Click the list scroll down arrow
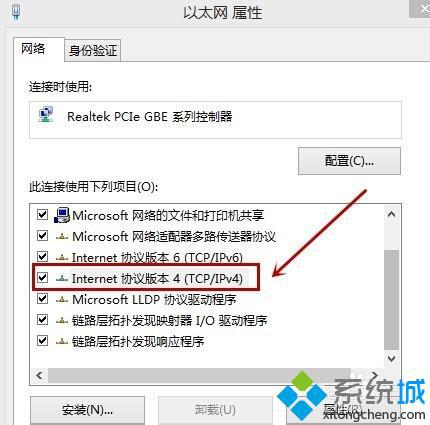The width and height of the screenshot is (430, 425). pos(391,359)
